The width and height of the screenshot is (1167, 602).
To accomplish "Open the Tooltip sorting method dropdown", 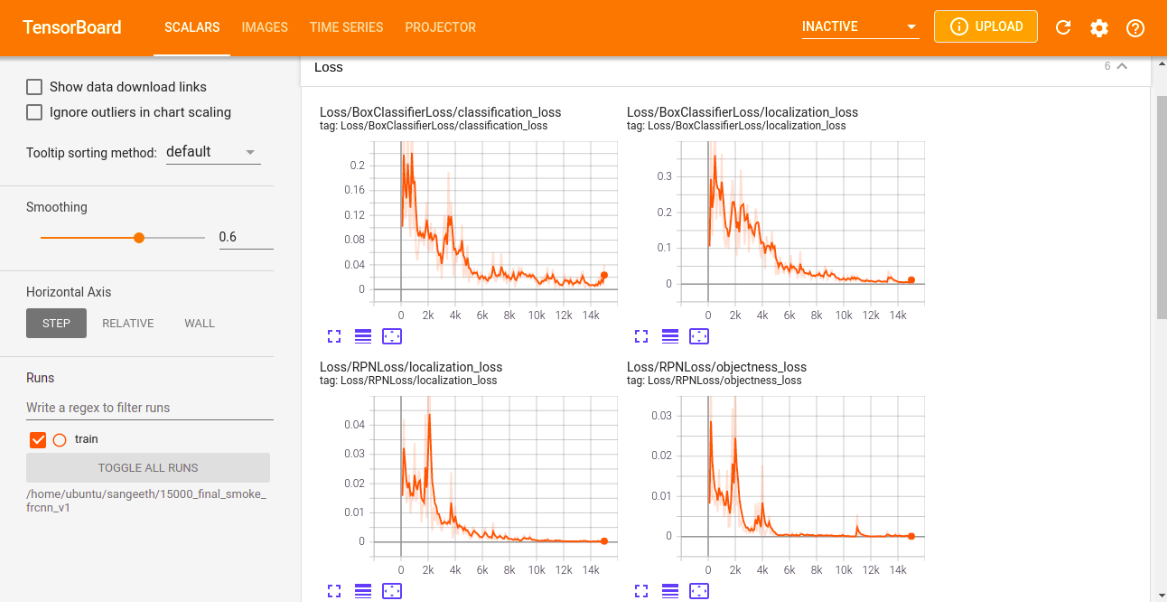I will pos(213,151).
